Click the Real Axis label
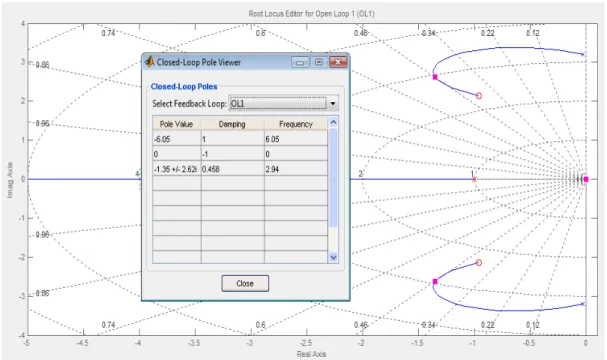Screen dimensions: 607x360 312,354
